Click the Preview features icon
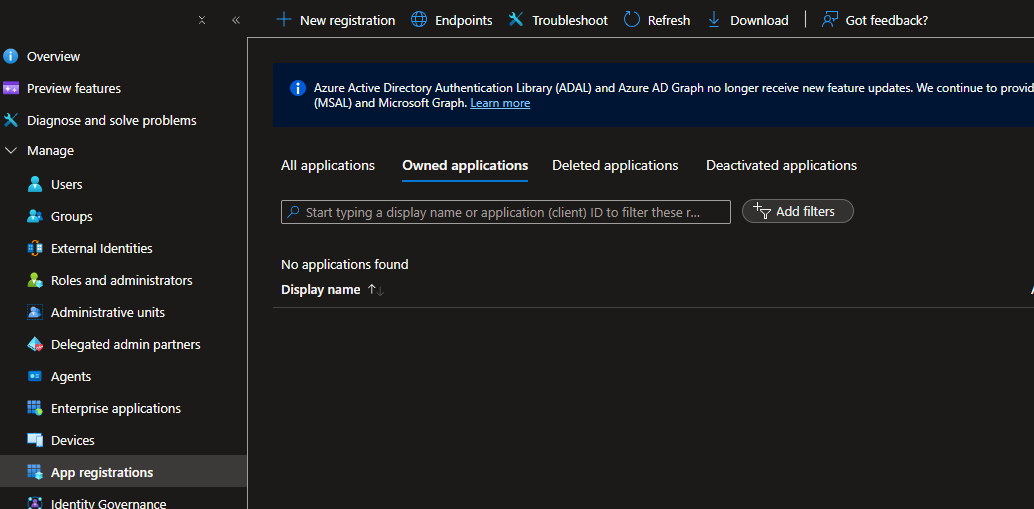Viewport: 1034px width, 509px height. click(11, 88)
